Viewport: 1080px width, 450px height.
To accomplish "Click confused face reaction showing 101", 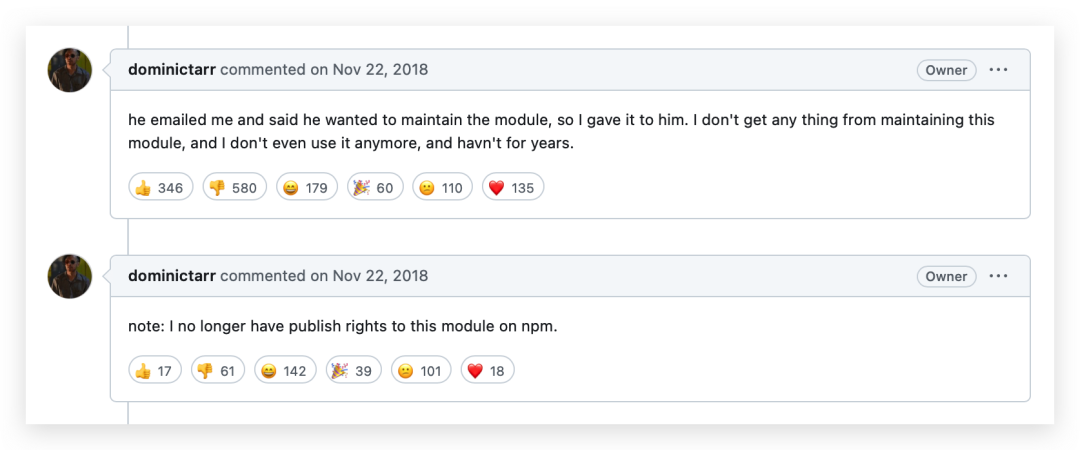I will click(421, 370).
